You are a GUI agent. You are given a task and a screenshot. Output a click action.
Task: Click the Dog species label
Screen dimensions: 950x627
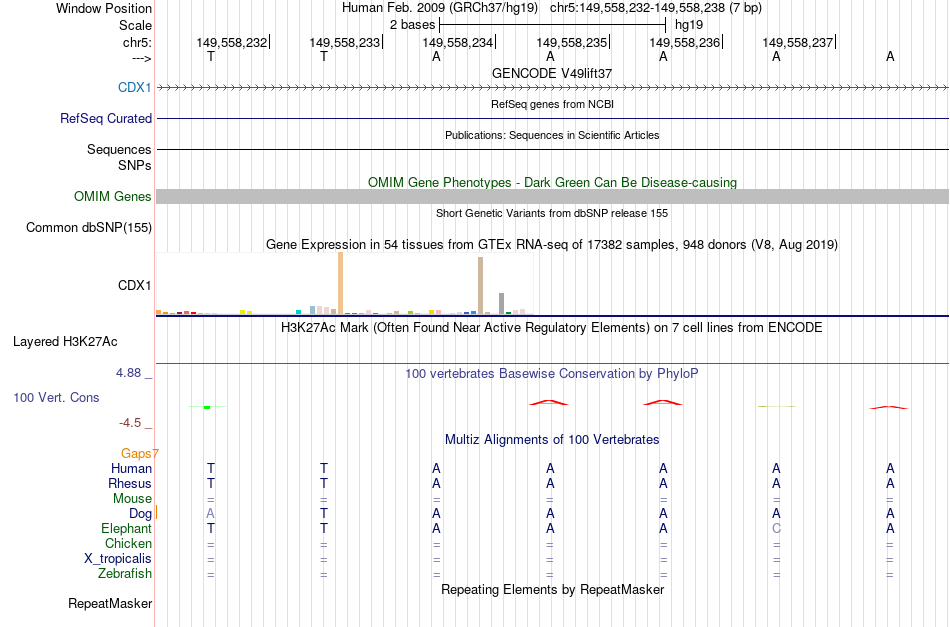[x=140, y=514]
